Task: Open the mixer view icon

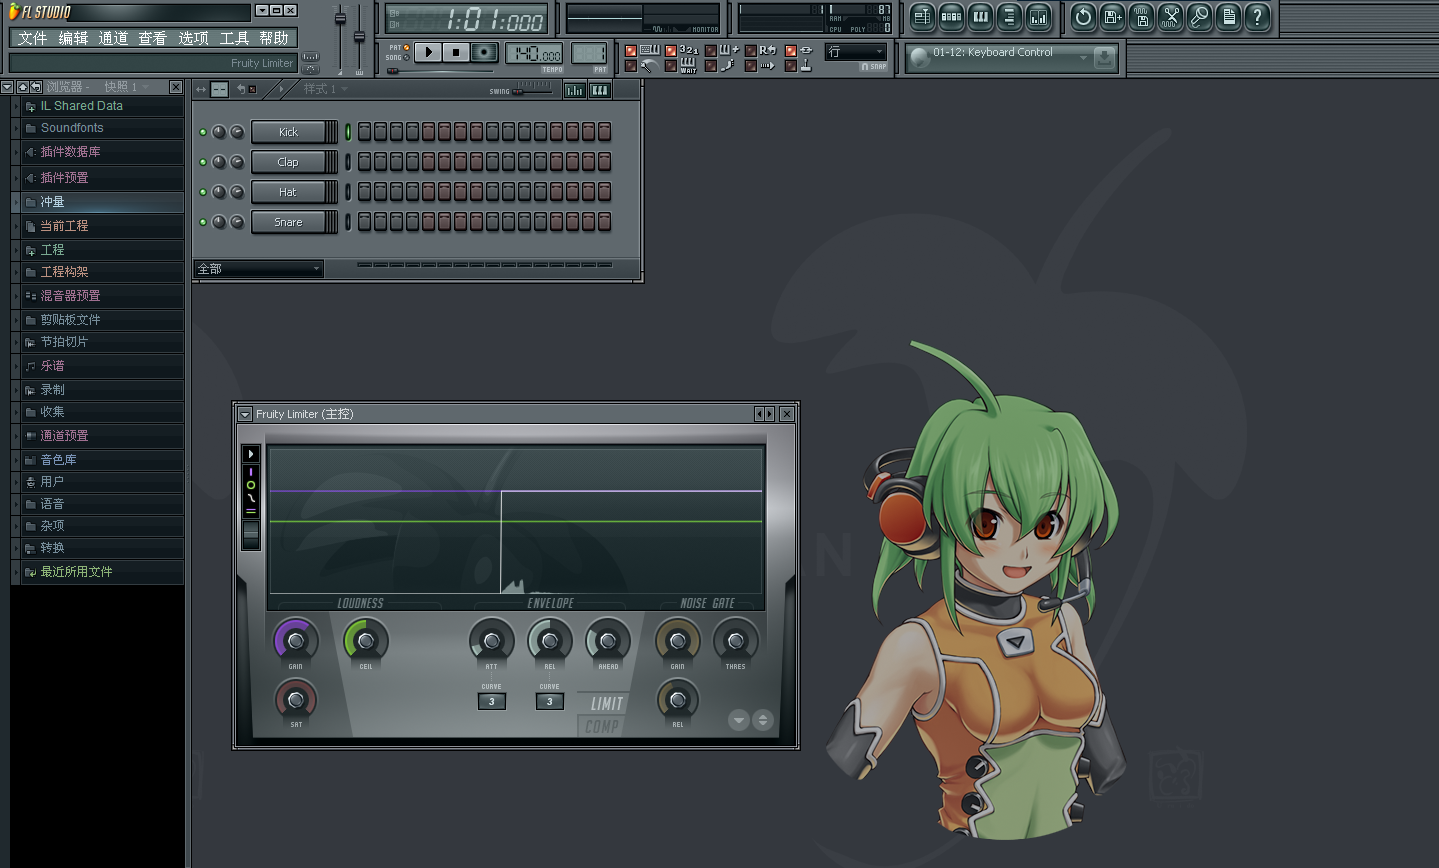Action: [x=1038, y=16]
